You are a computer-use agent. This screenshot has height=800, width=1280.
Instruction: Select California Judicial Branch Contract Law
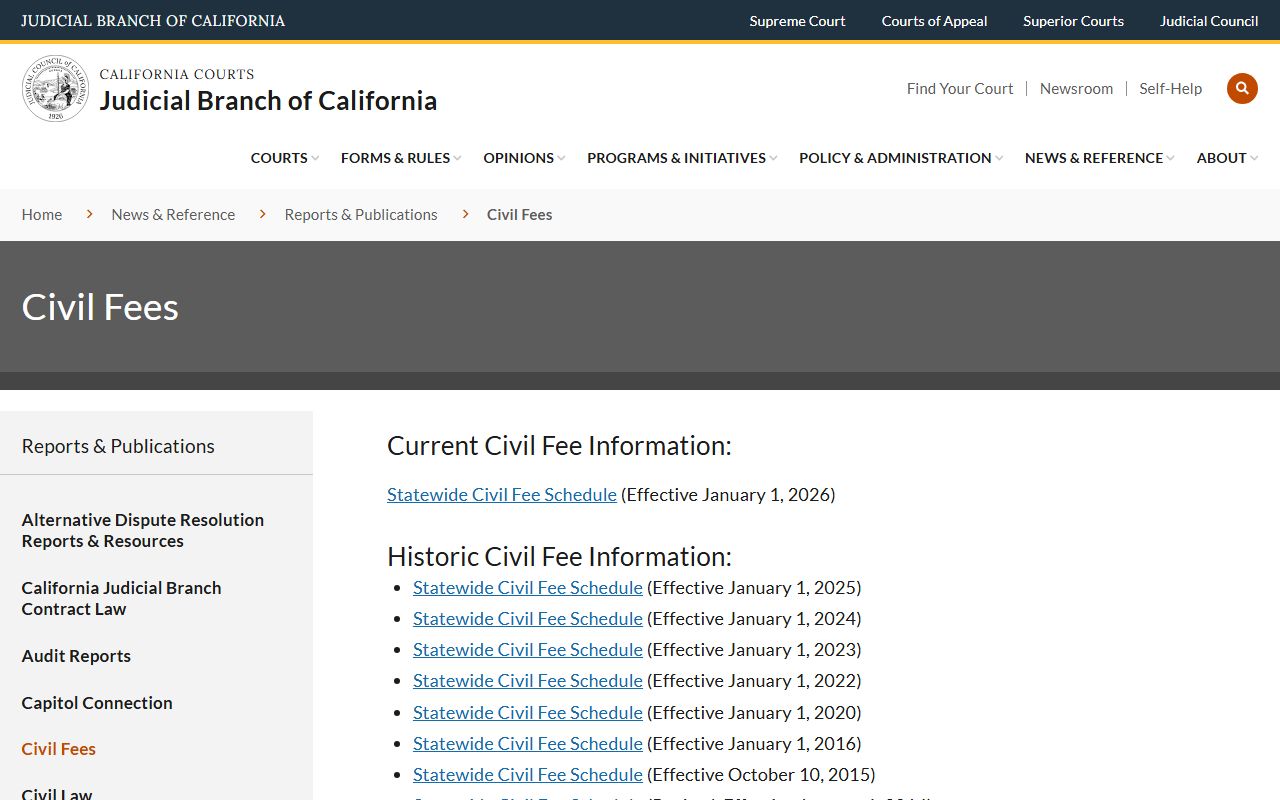coord(121,598)
